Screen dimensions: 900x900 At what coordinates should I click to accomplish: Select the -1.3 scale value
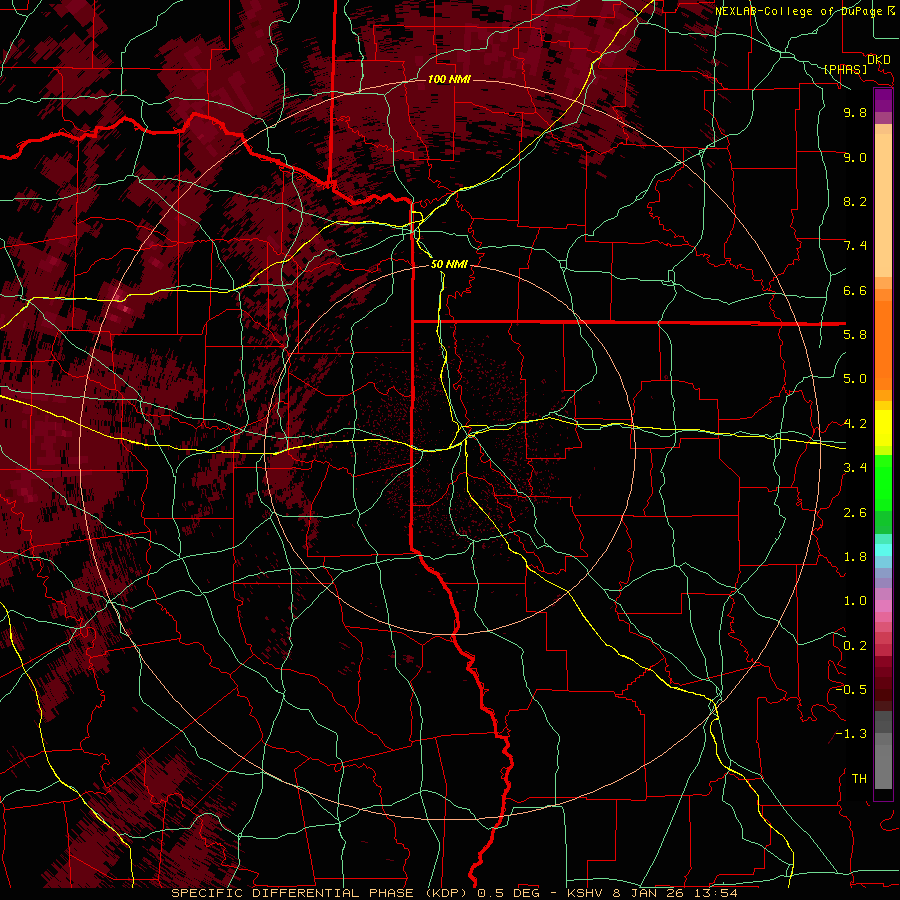coord(851,734)
